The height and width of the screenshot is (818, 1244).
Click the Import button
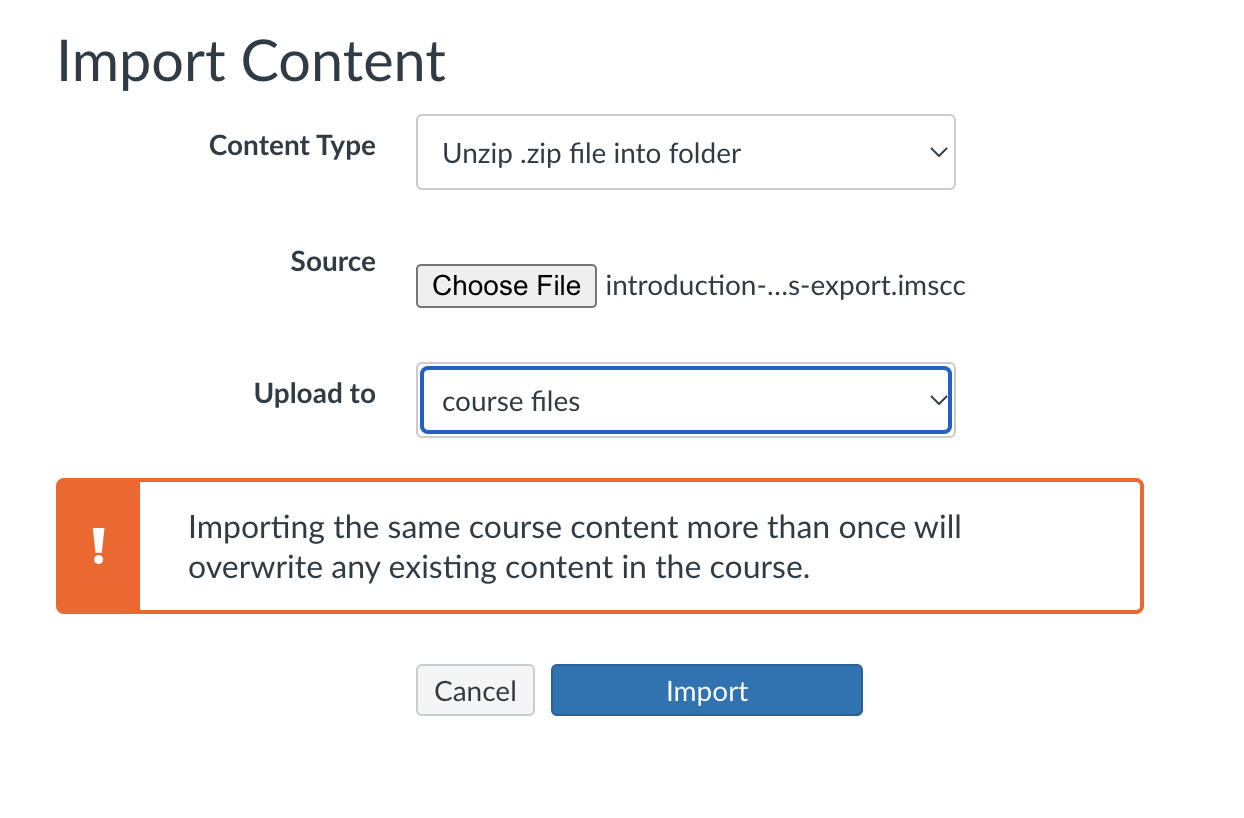706,691
